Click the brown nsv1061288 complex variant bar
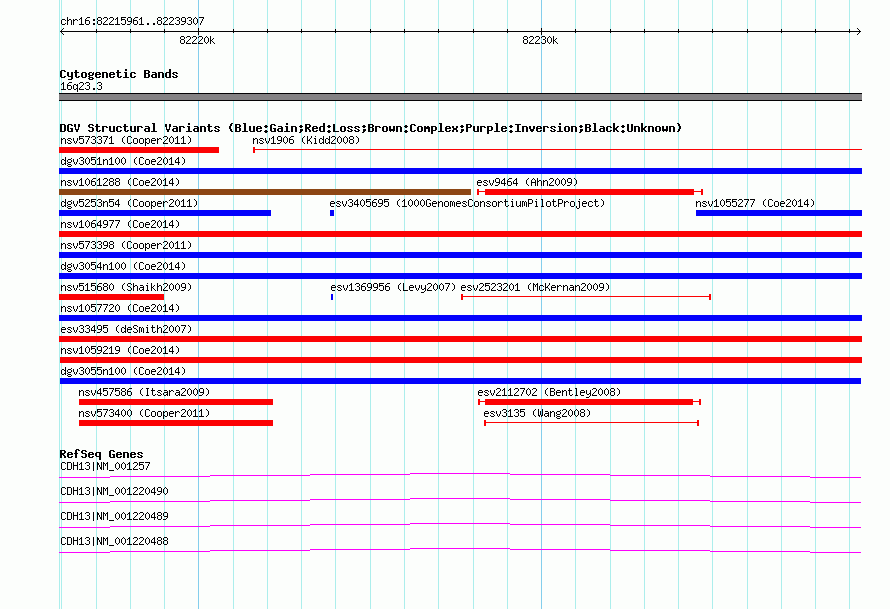Image resolution: width=890 pixels, height=609 pixels. [x=265, y=192]
